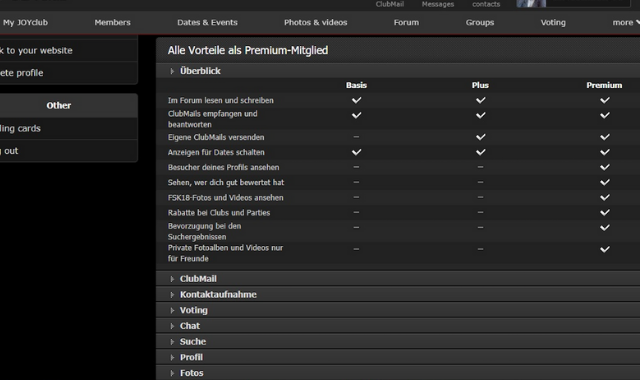Image resolution: width=640 pixels, height=380 pixels.
Task: Click Plus checkmark for Anzeigen für Dates
Action: (480, 152)
